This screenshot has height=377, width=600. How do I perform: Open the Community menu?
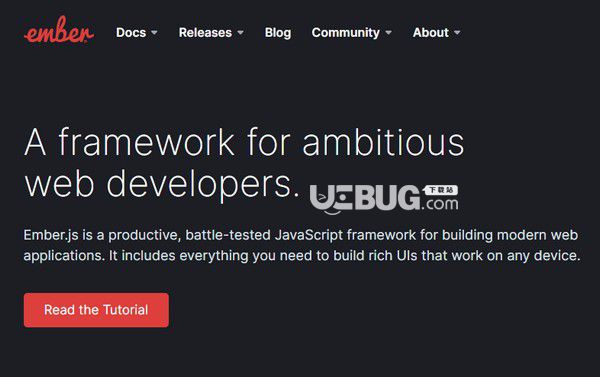click(346, 33)
